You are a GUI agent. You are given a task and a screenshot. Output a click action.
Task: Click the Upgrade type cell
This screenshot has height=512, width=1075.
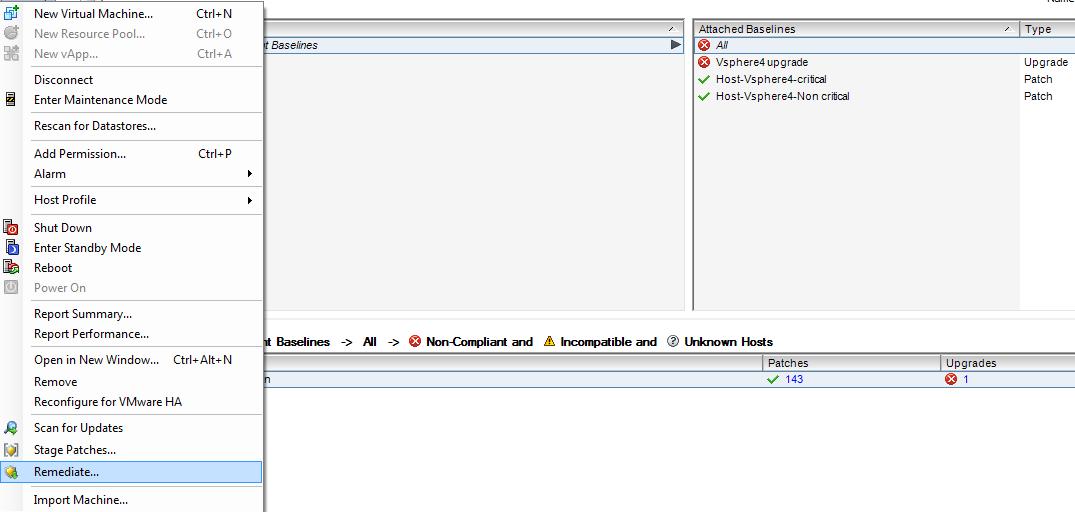(1046, 62)
